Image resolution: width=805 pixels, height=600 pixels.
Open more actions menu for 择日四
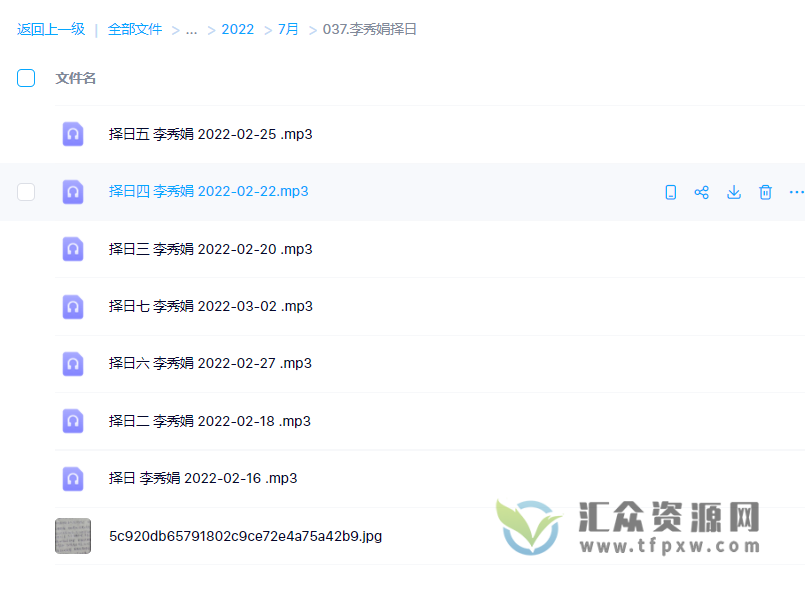pyautogui.click(x=795, y=192)
